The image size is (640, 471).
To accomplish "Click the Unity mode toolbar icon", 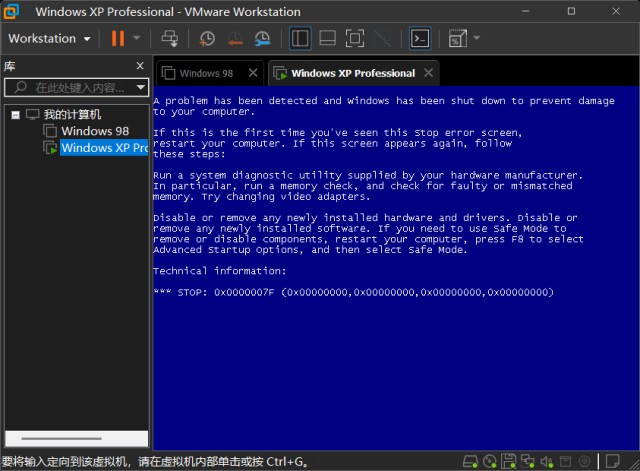I will pos(382,39).
